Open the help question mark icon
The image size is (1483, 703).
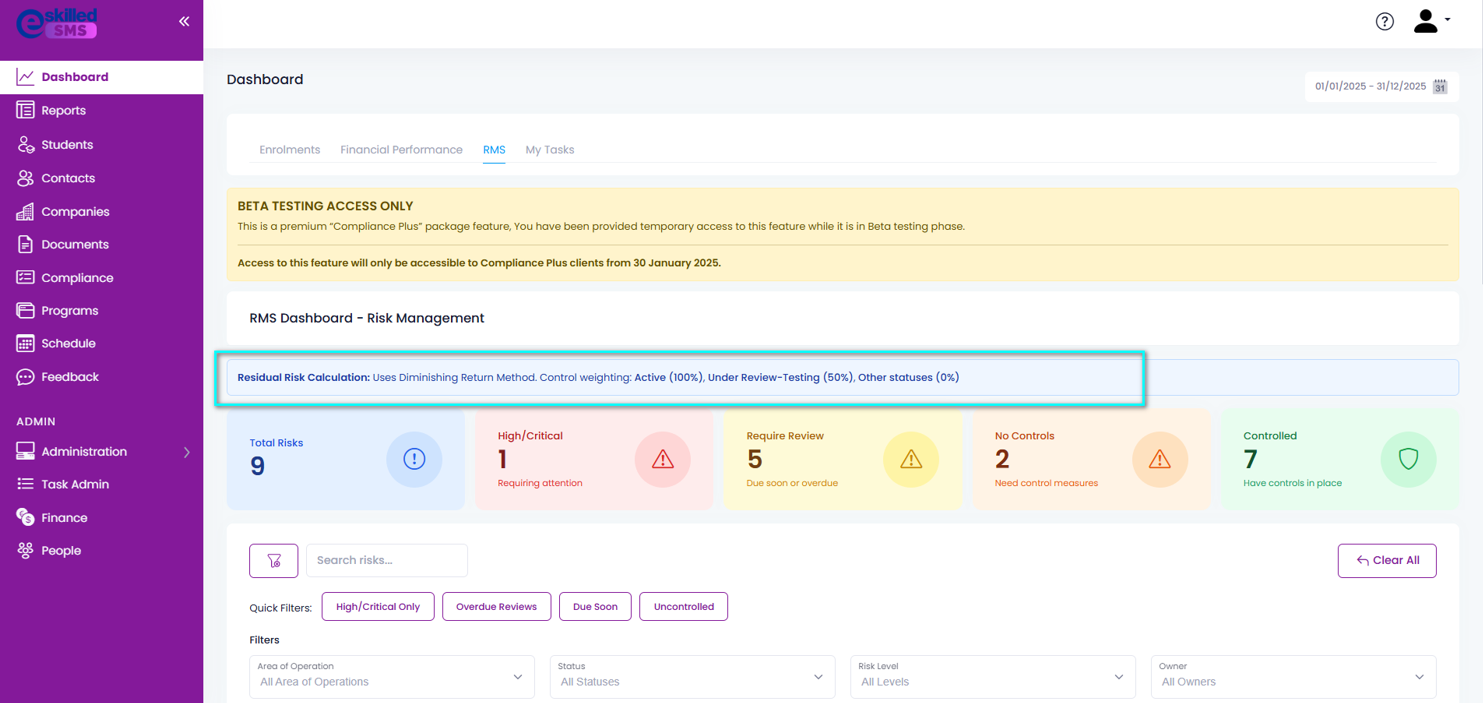[x=1384, y=21]
